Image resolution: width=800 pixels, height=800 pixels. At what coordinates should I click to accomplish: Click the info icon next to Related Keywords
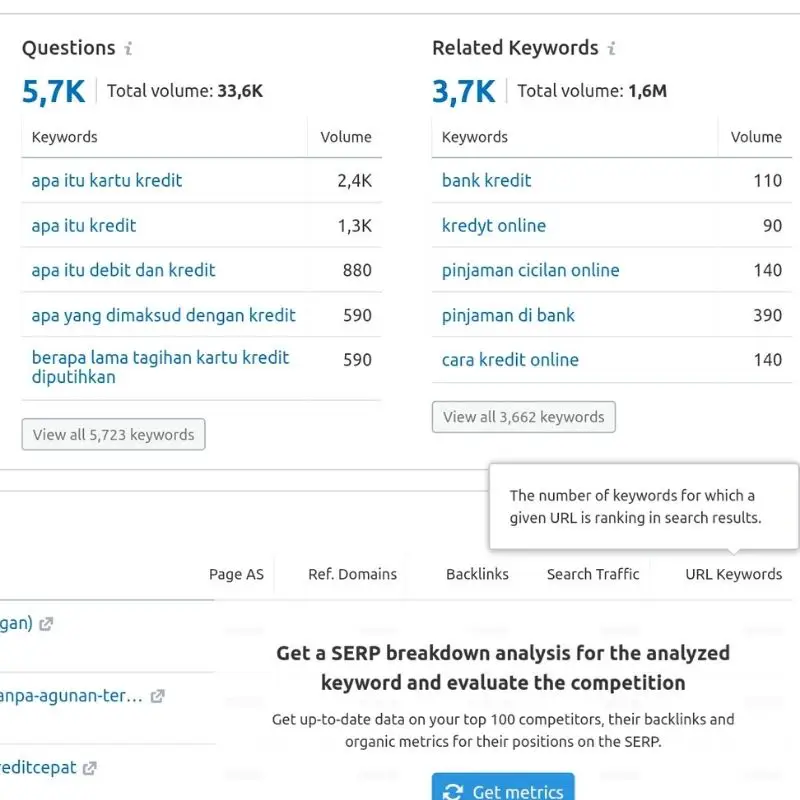613,47
